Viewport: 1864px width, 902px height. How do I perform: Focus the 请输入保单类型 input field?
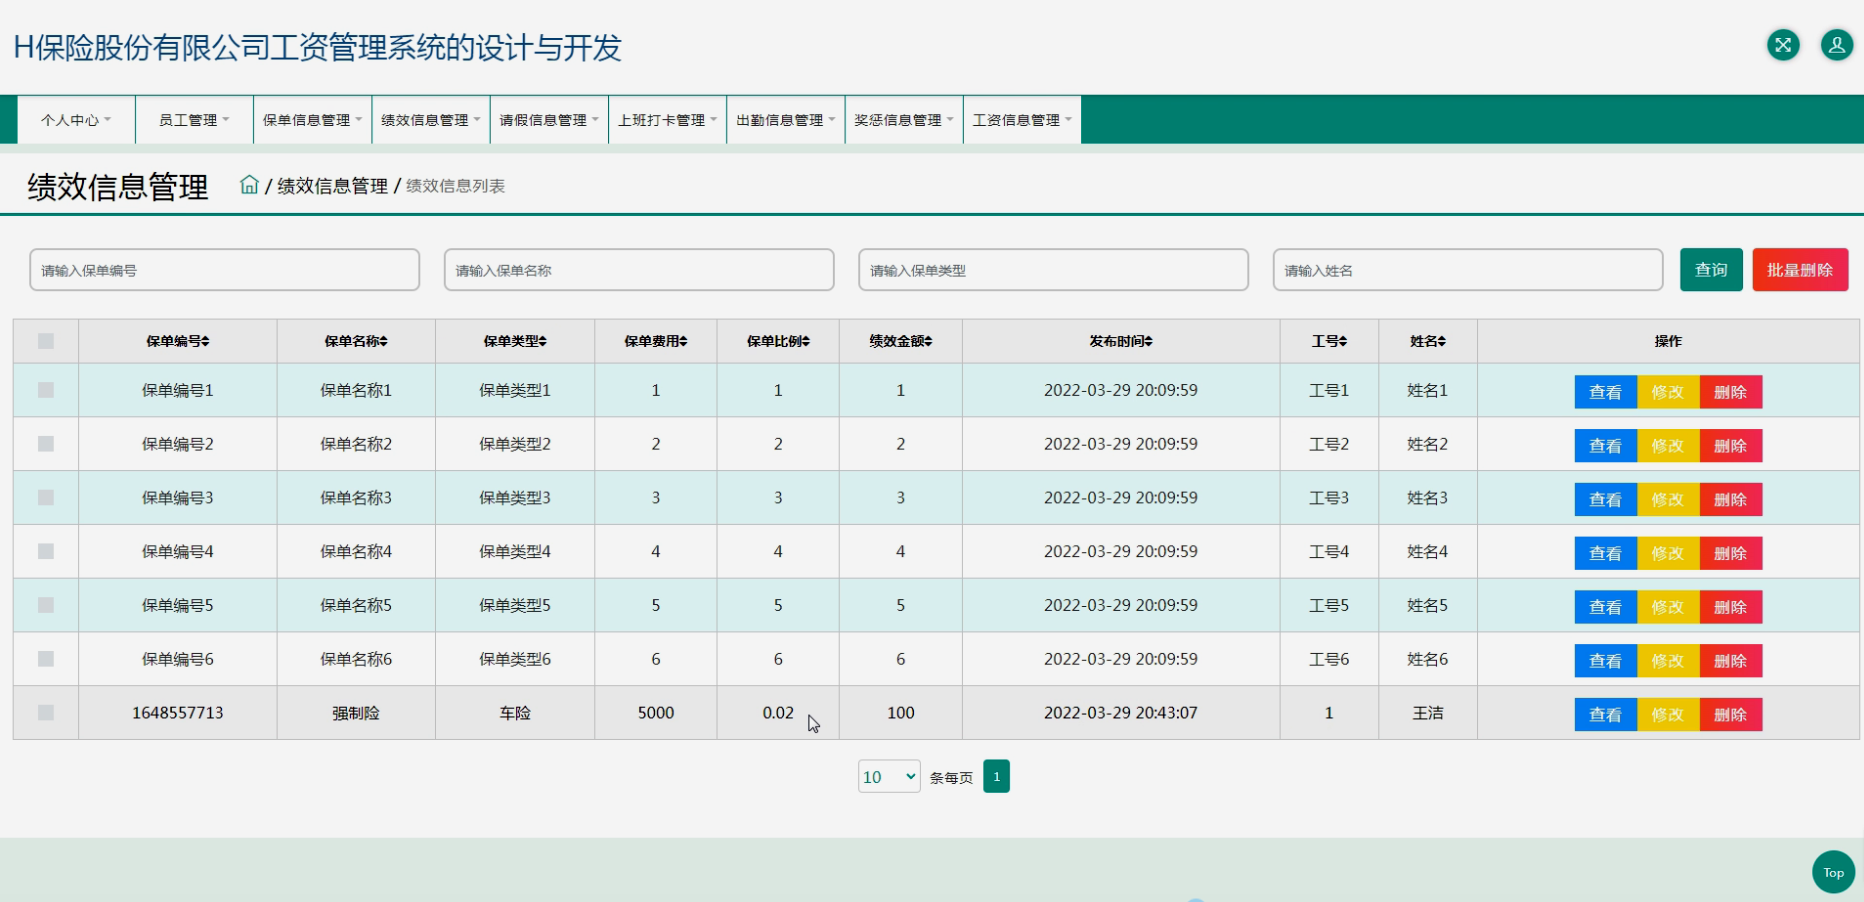[x=1053, y=270]
